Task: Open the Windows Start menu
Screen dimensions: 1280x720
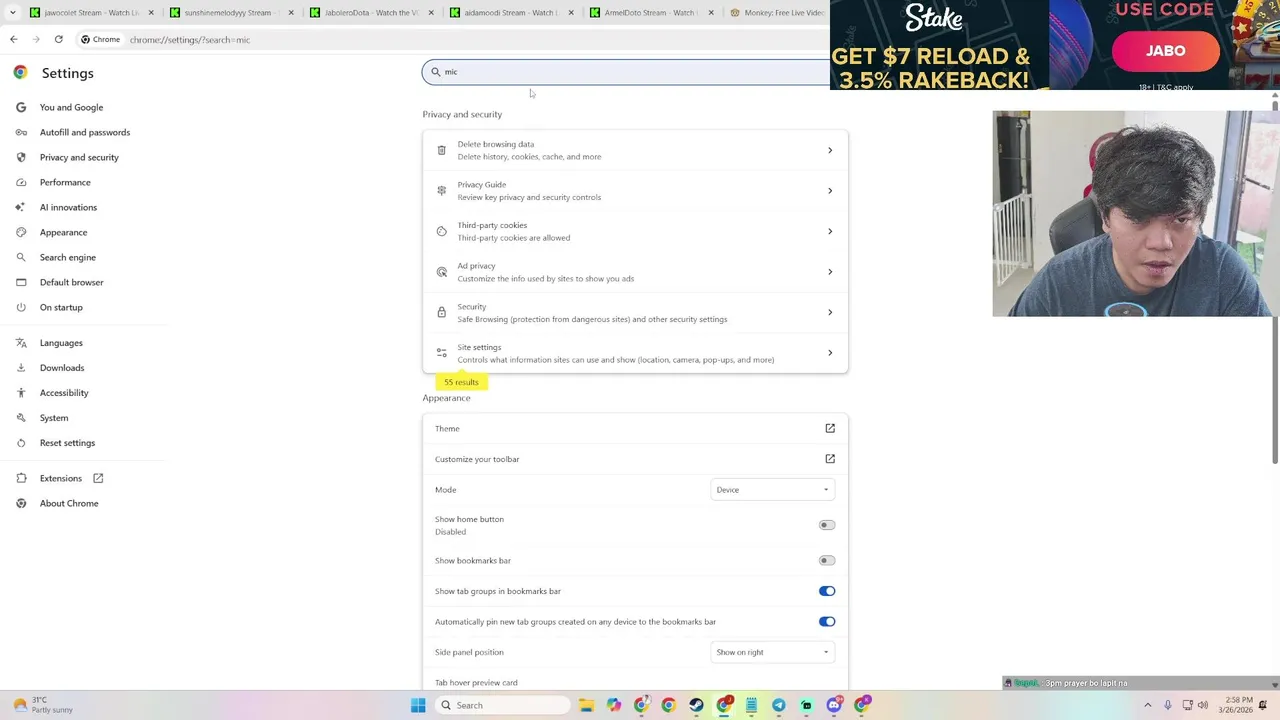Action: point(418,705)
